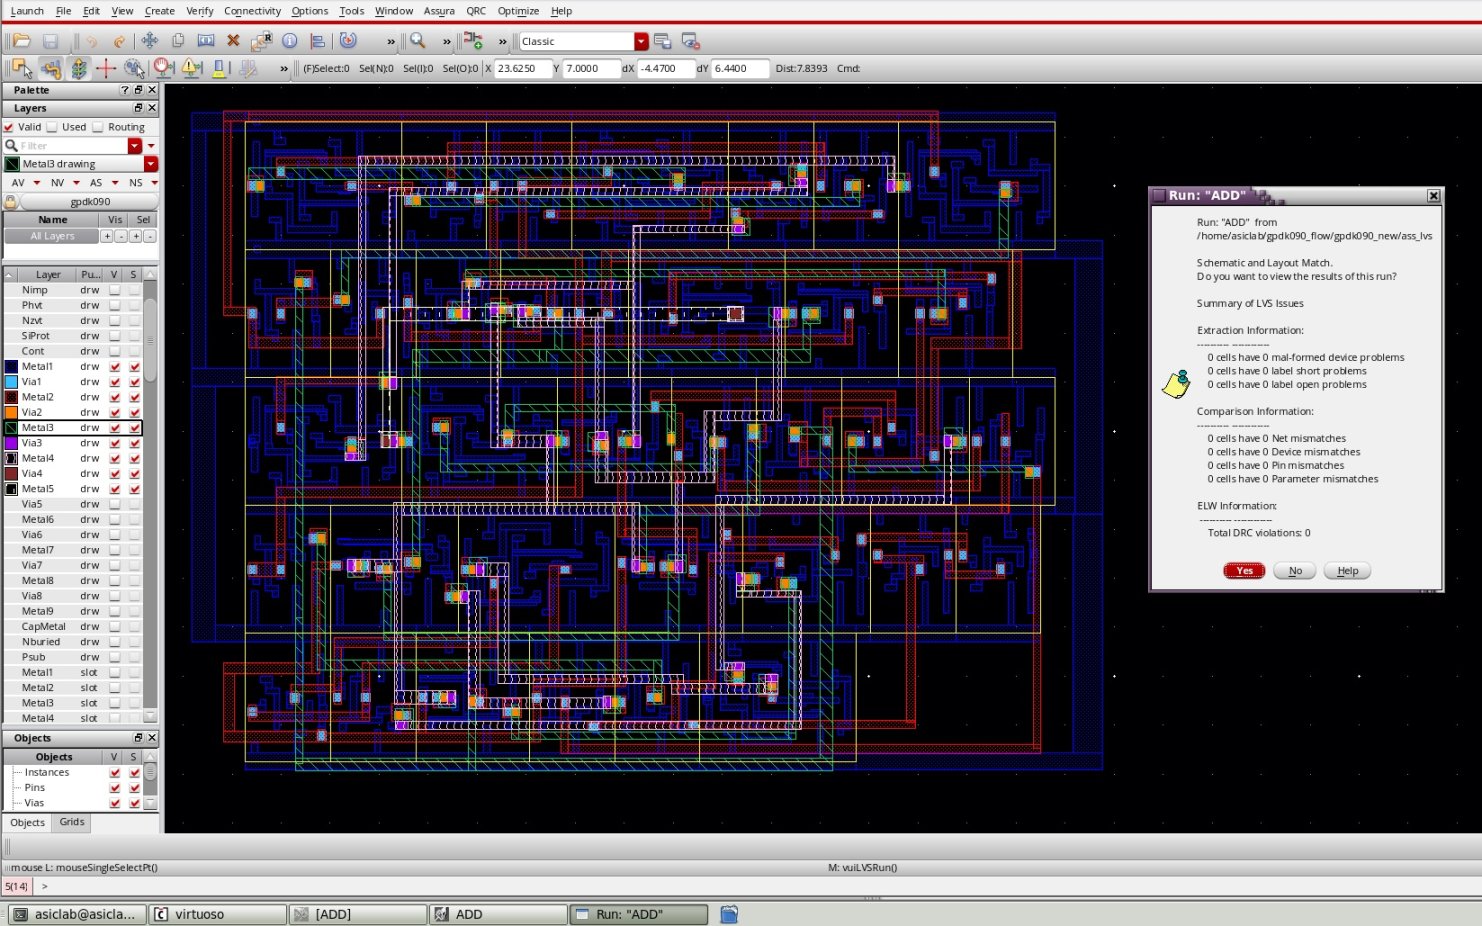Select the Via2 orange color swatch
This screenshot has height=926, width=1482.
[11, 412]
